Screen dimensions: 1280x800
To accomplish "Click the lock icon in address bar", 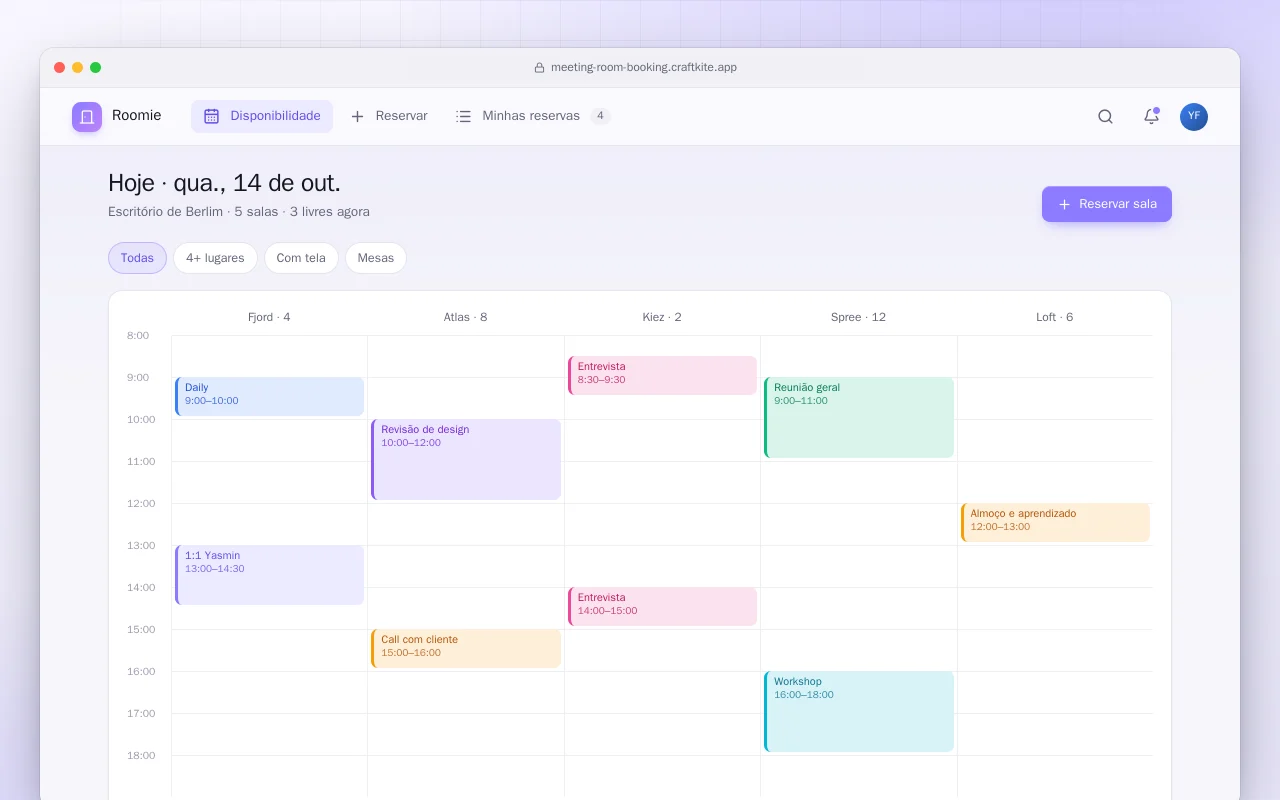I will (x=539, y=68).
